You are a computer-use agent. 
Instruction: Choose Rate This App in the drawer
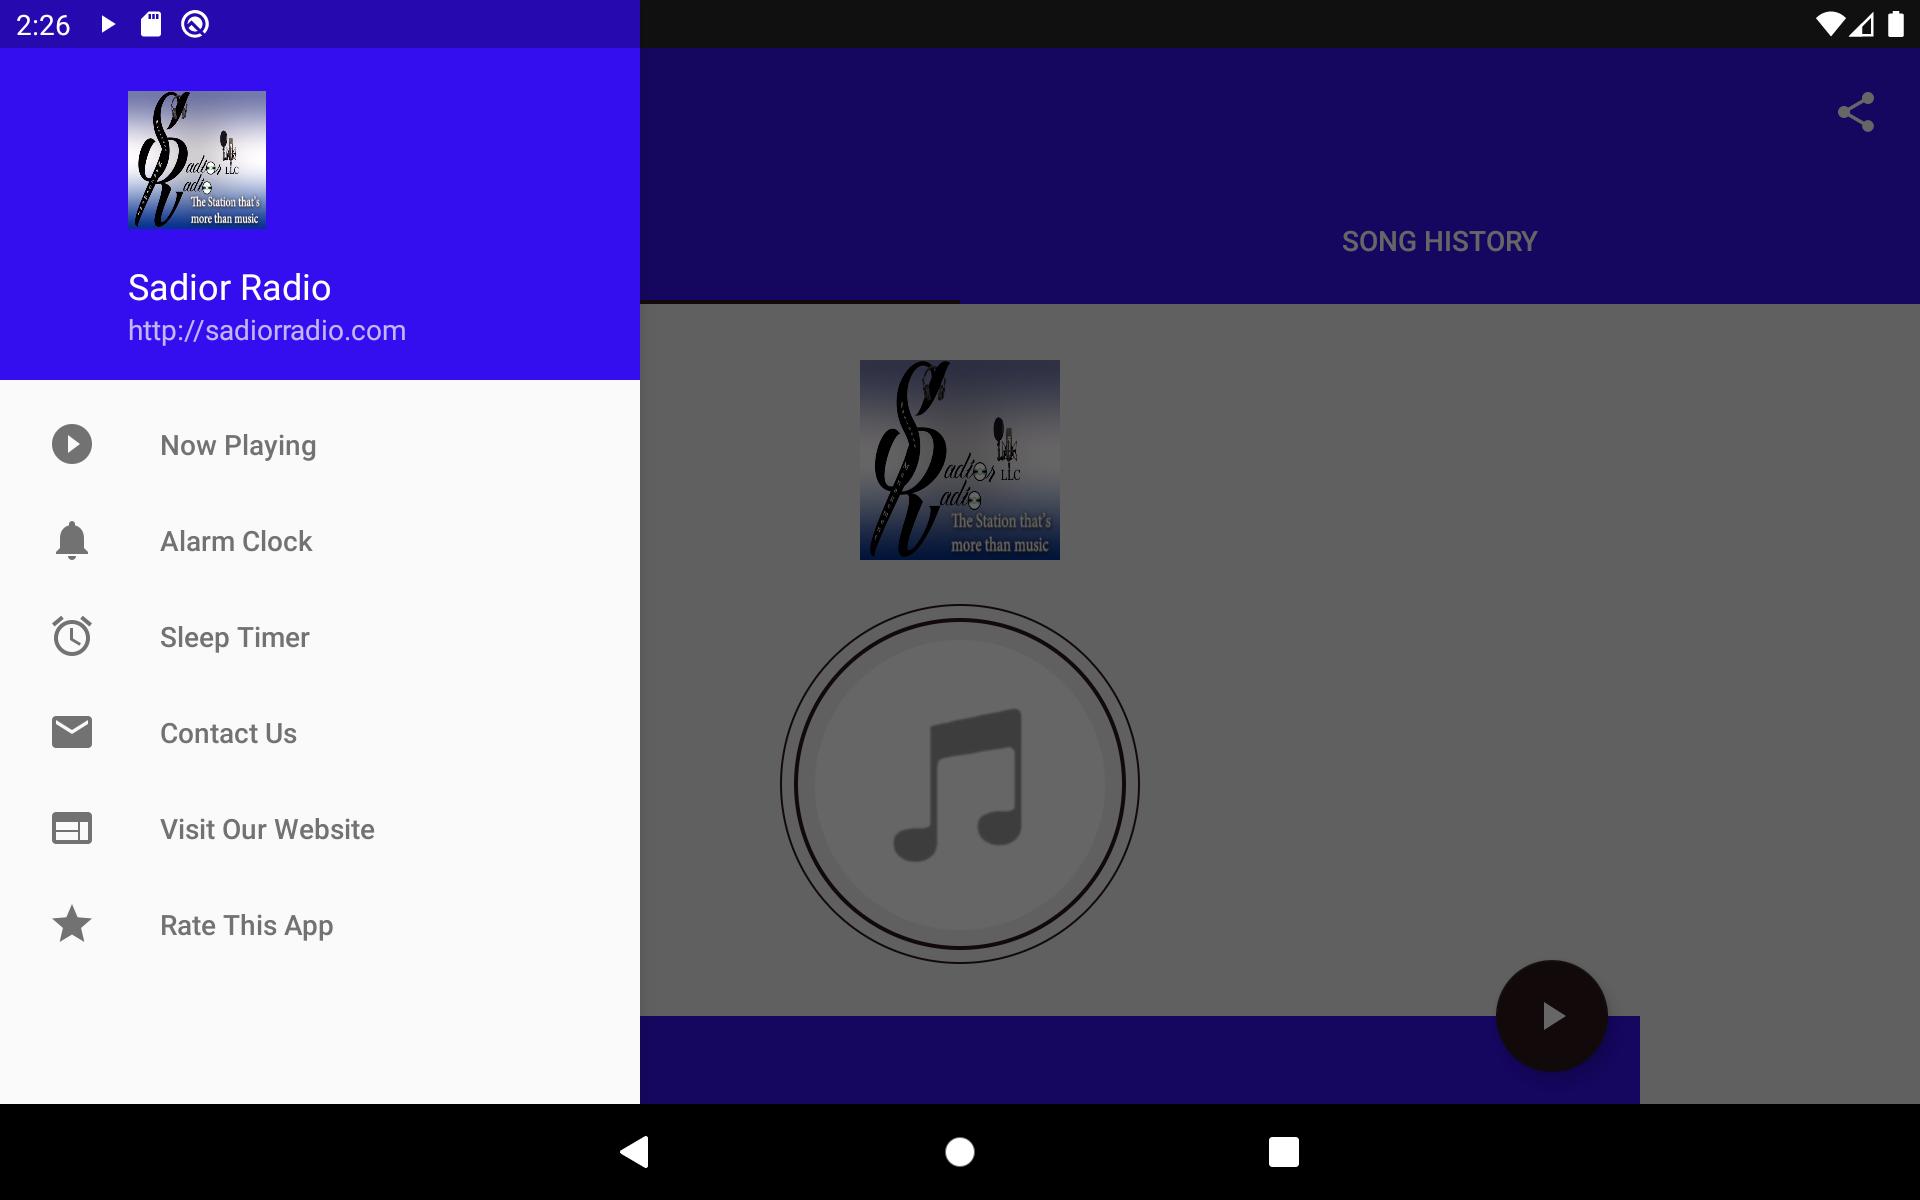320,925
